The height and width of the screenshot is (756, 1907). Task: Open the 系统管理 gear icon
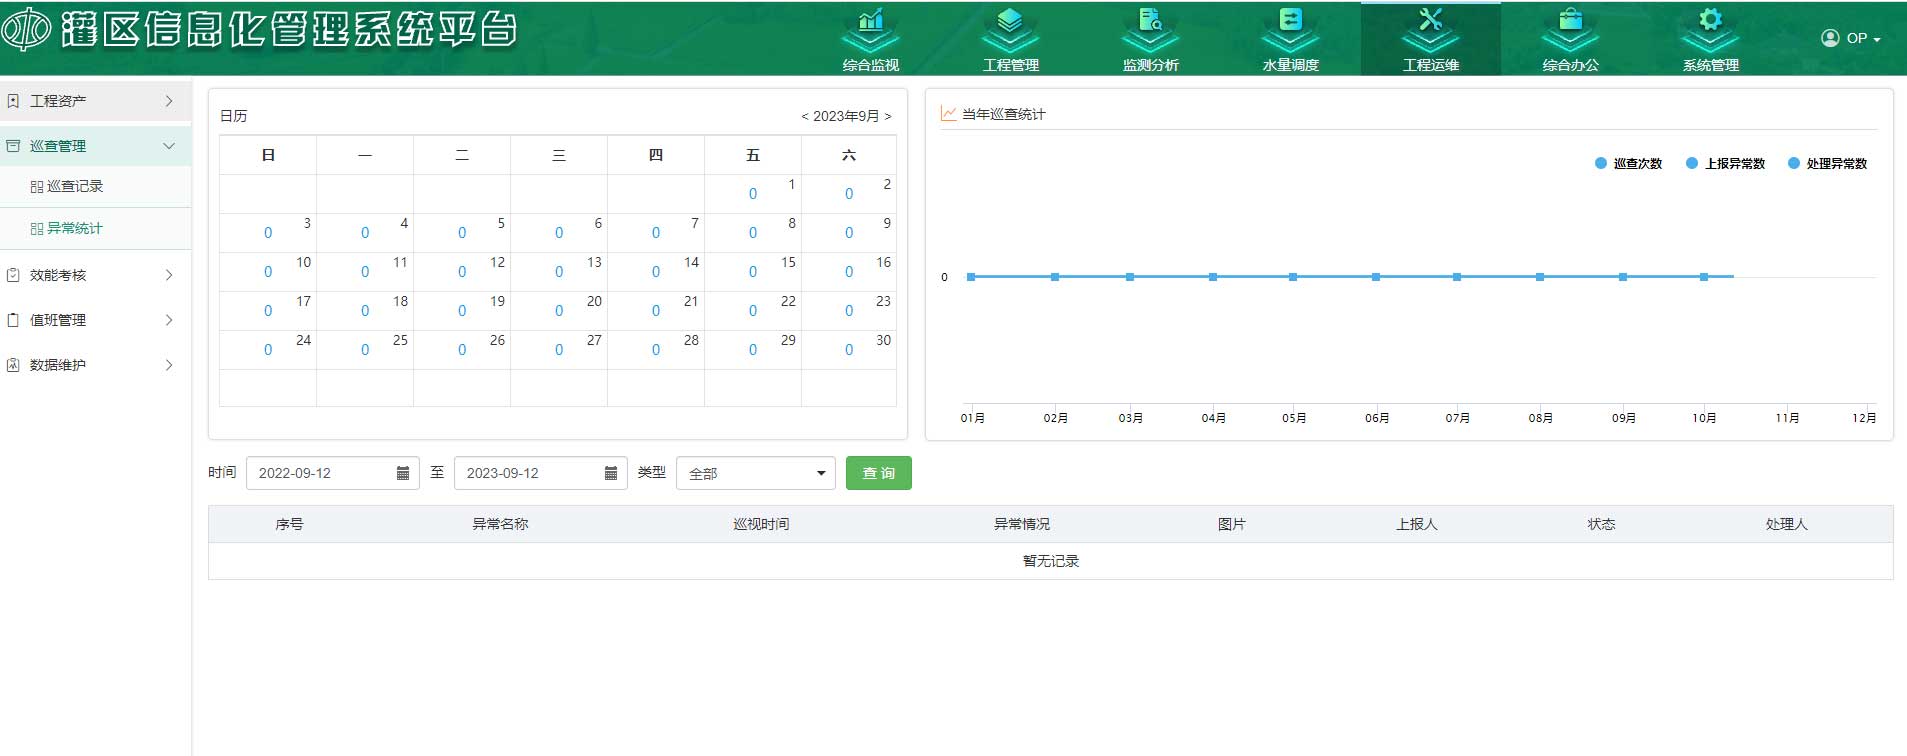click(x=1710, y=22)
